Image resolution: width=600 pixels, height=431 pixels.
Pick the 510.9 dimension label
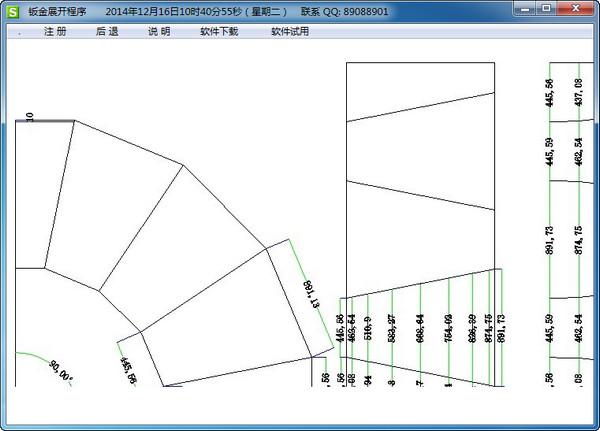pos(369,327)
